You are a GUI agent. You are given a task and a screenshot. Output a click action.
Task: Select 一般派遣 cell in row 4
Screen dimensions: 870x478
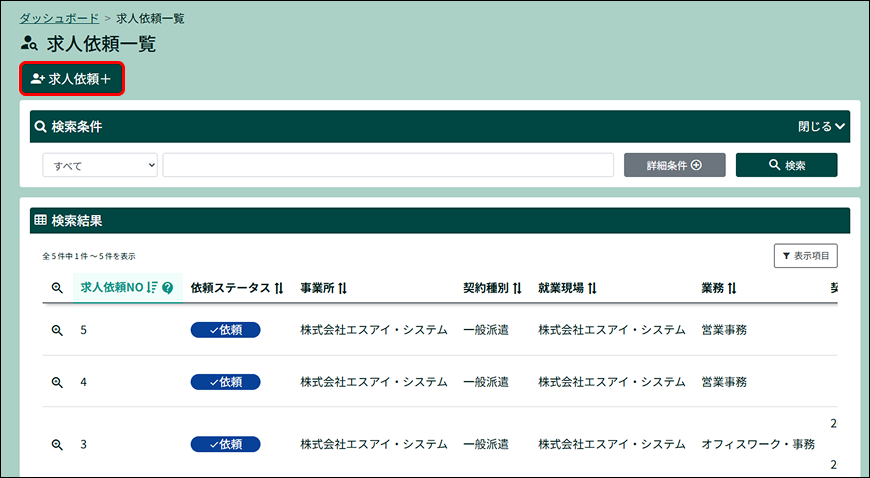pos(486,382)
